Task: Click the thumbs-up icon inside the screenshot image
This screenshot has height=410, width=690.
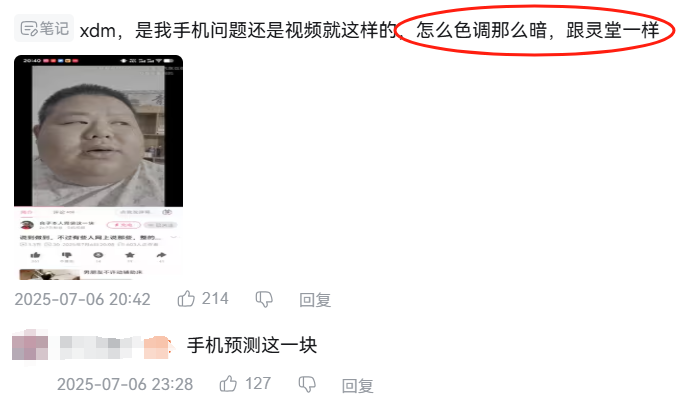Action: [x=35, y=255]
